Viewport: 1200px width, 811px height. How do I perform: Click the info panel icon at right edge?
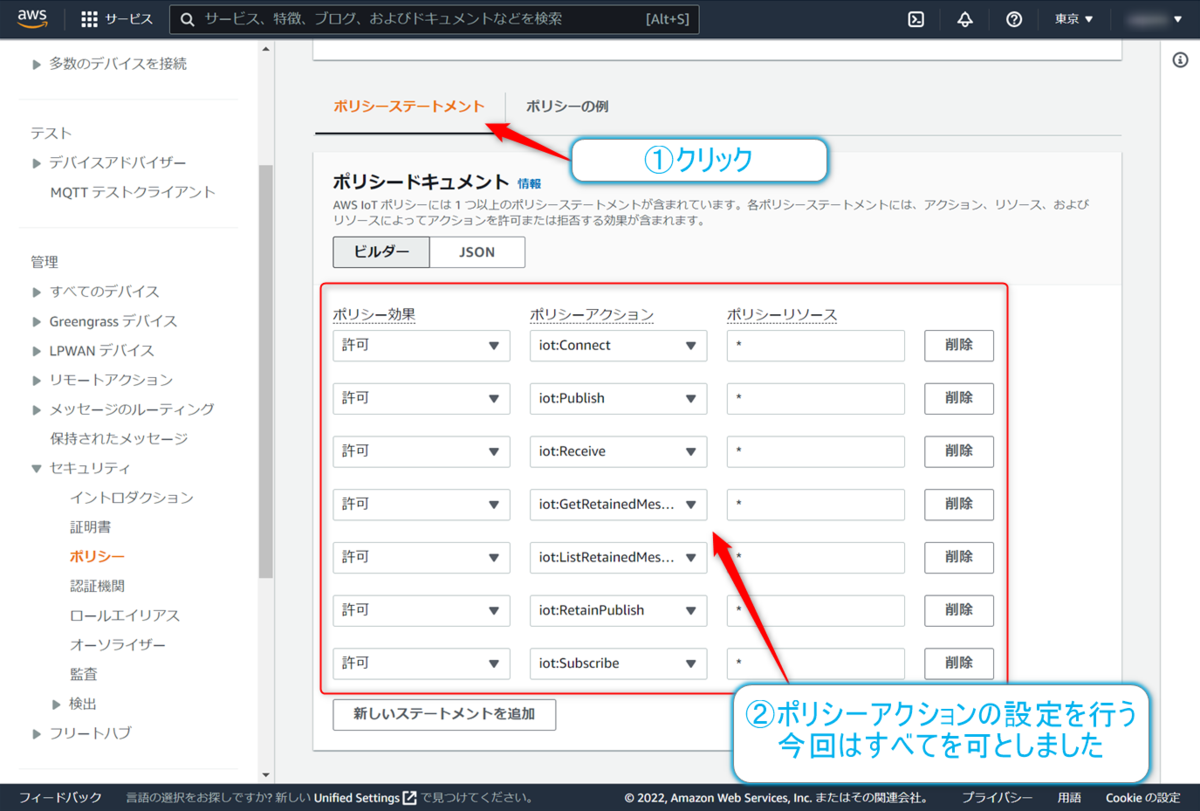point(1180,61)
